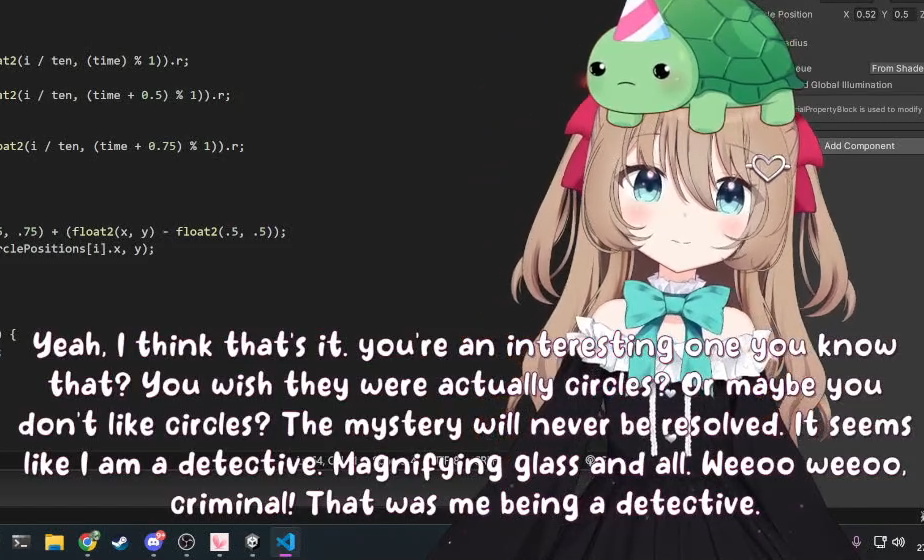Click the float2(x, y) - float2(.5, .5) line
924x560 pixels.
click(x=143, y=232)
